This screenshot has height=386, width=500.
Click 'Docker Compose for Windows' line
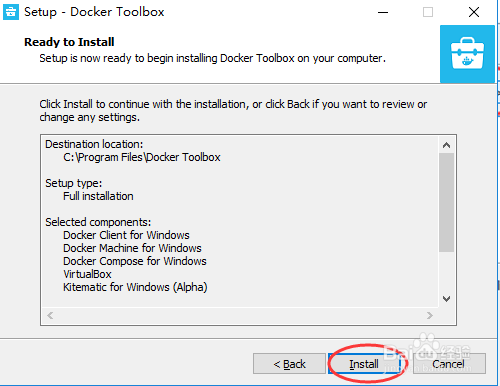(135, 261)
